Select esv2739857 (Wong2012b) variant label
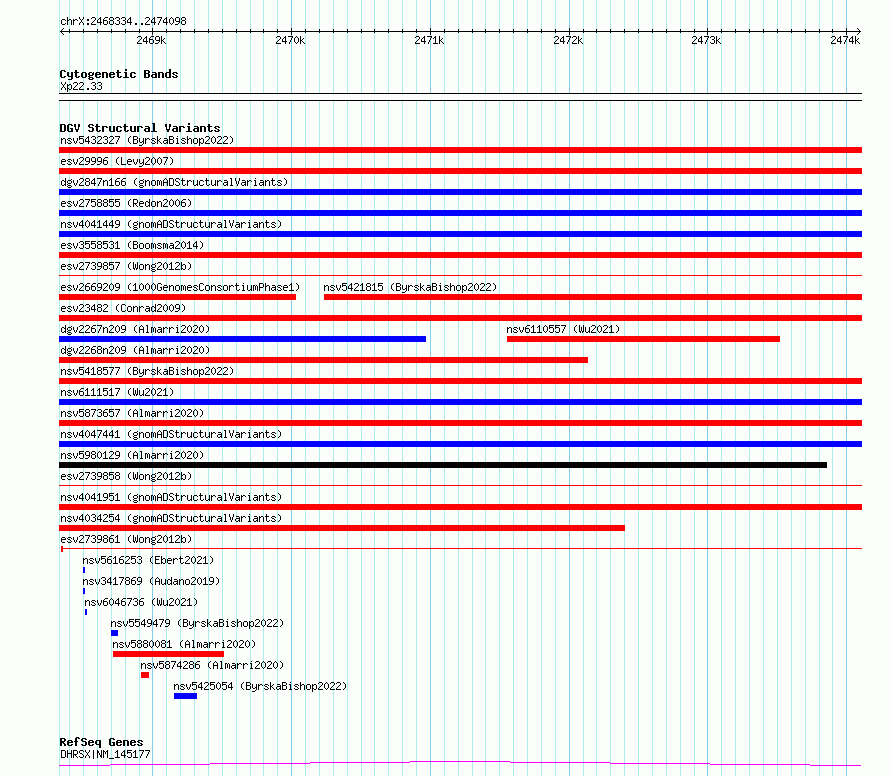The image size is (890, 776). 126,266
